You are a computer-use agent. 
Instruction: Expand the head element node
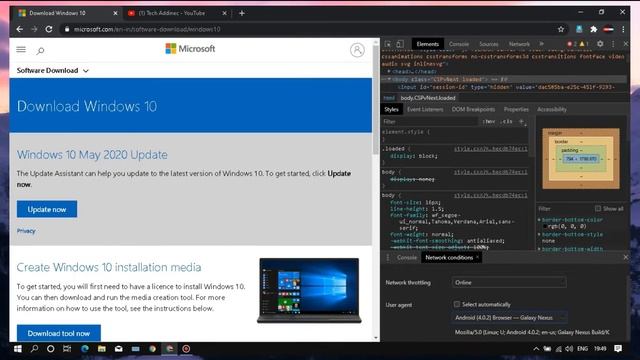click(x=389, y=71)
